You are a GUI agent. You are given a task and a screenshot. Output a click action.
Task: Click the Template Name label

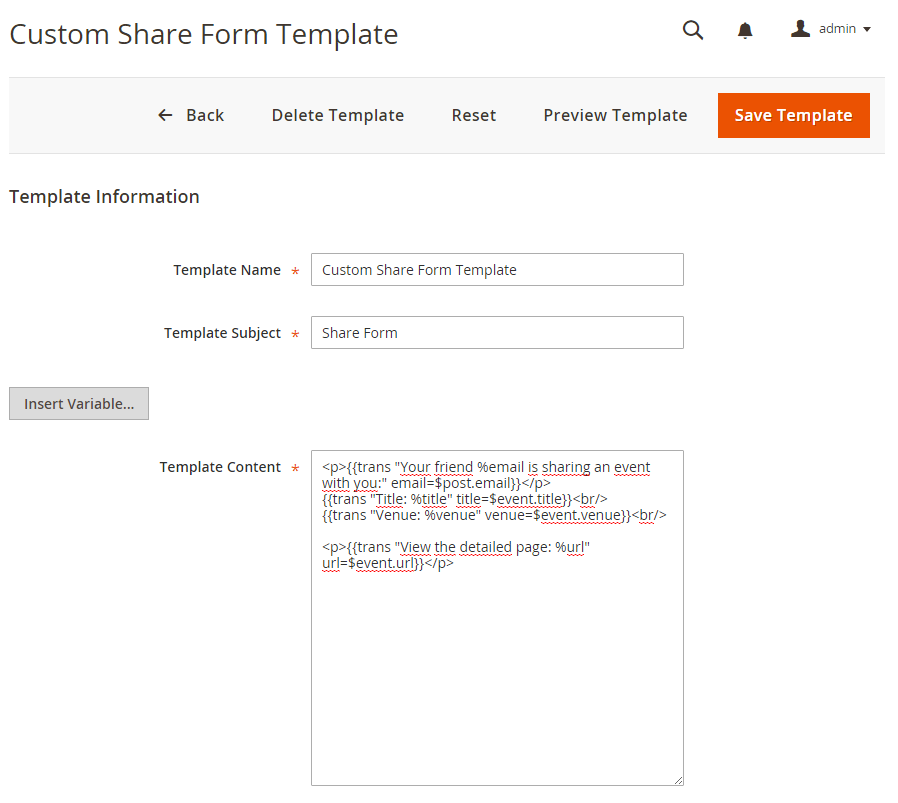[227, 270]
